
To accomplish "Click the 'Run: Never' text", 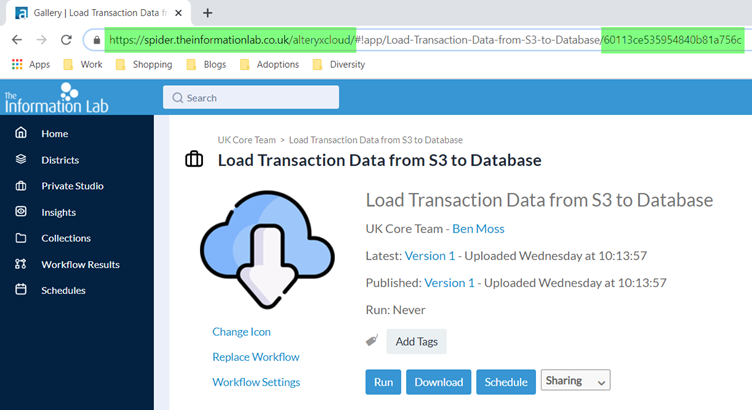I will tap(396, 310).
